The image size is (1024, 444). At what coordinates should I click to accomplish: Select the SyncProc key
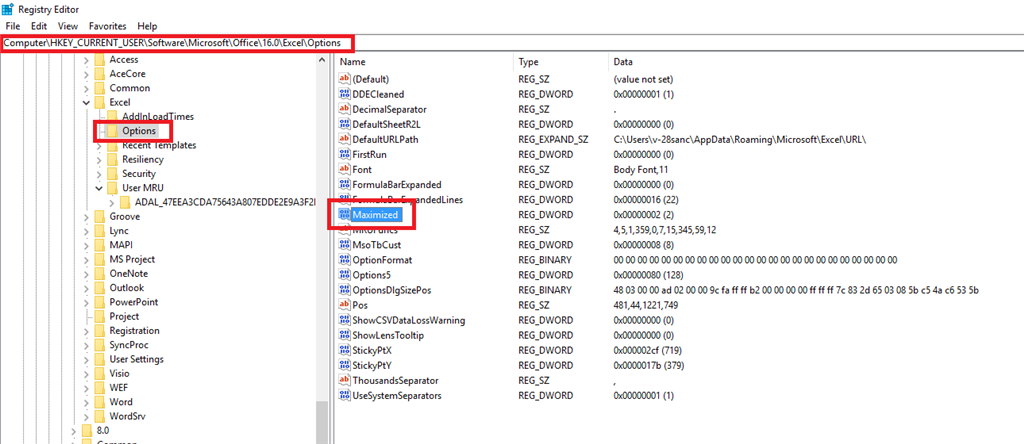[x=129, y=345]
